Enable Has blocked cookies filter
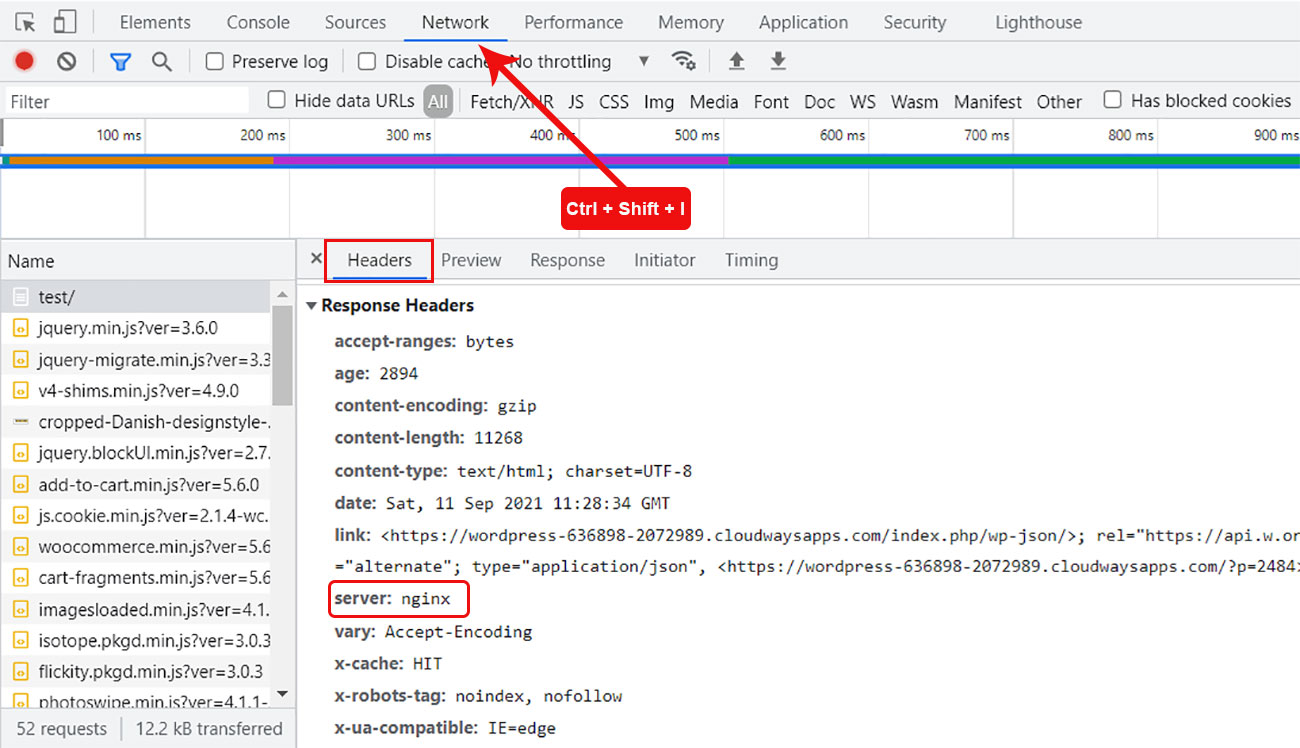Viewport: 1300px width, 748px height. [1112, 100]
